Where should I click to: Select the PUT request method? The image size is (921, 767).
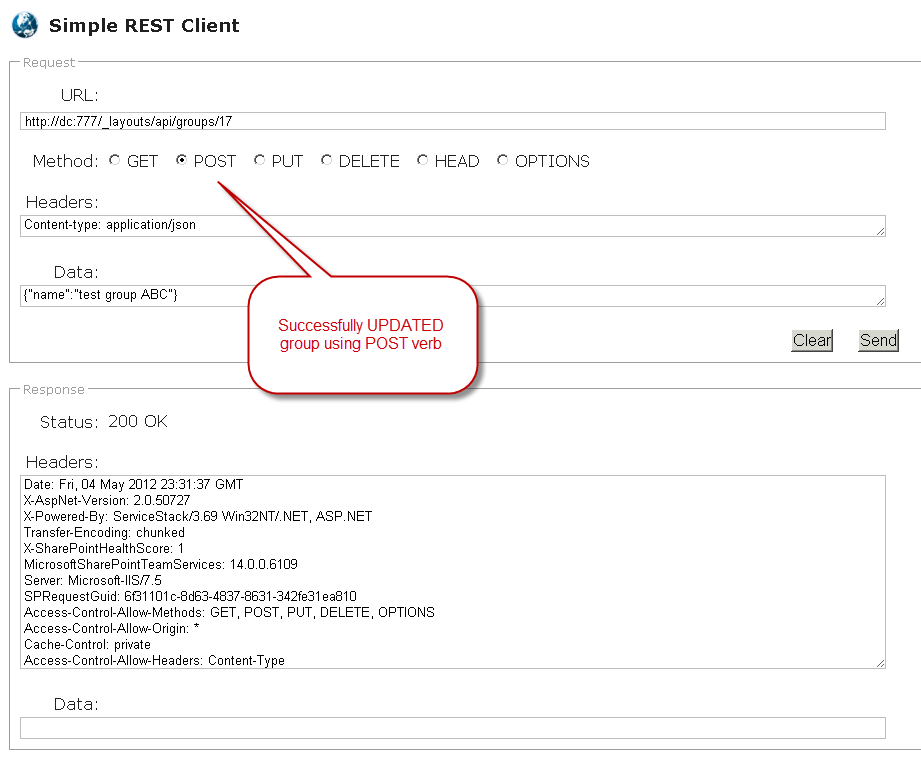click(x=259, y=160)
